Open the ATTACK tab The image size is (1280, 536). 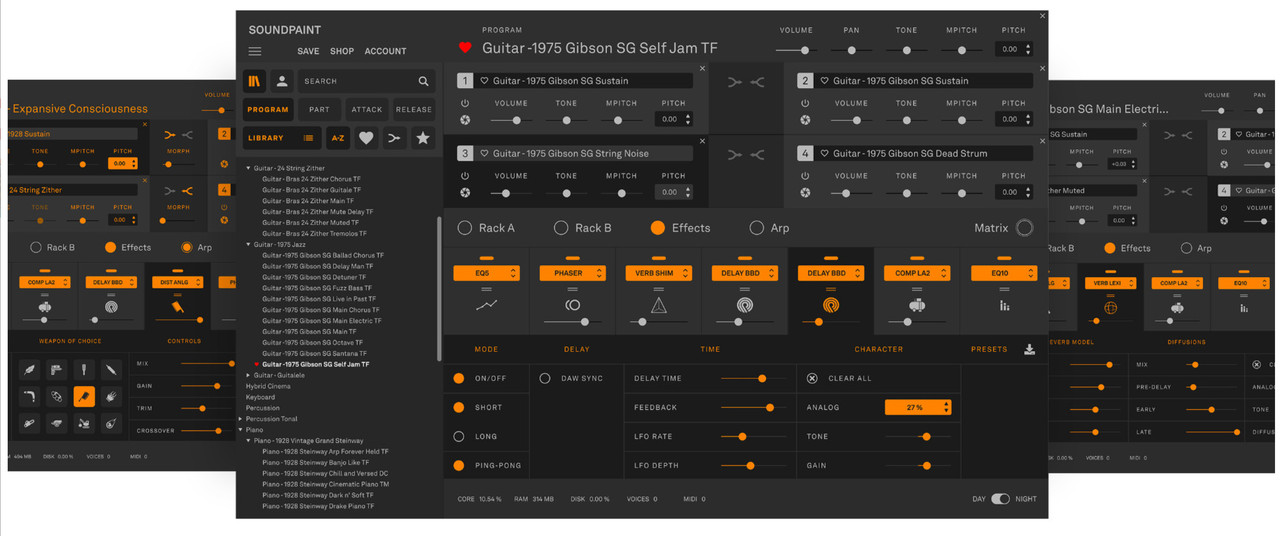[x=367, y=110]
